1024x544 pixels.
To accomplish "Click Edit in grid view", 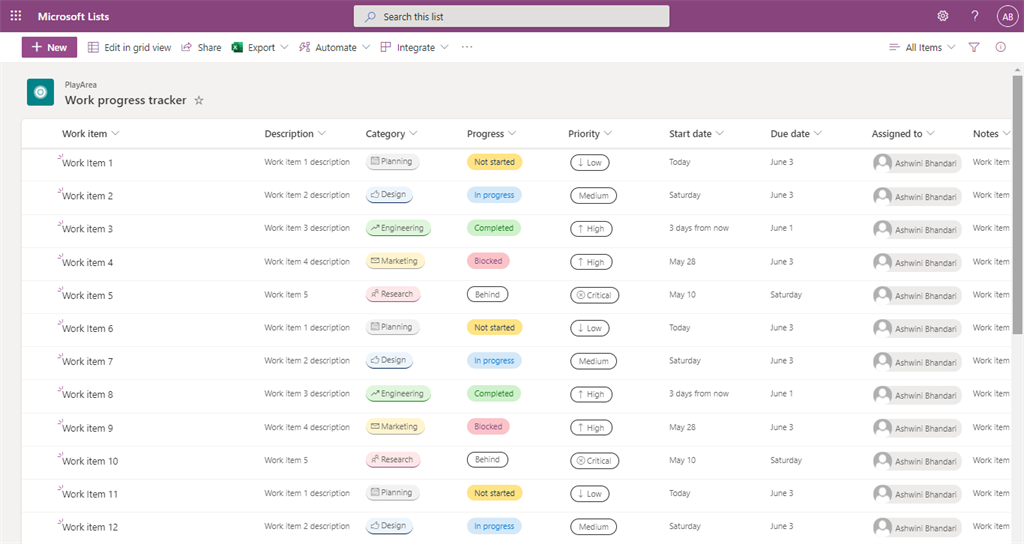I will point(130,47).
